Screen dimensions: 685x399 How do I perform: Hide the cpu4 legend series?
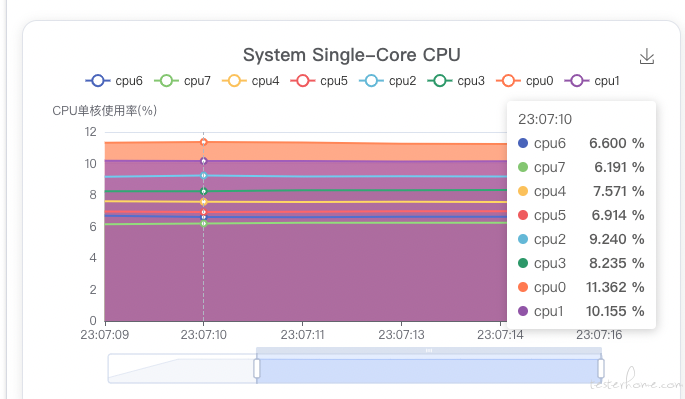point(251,81)
